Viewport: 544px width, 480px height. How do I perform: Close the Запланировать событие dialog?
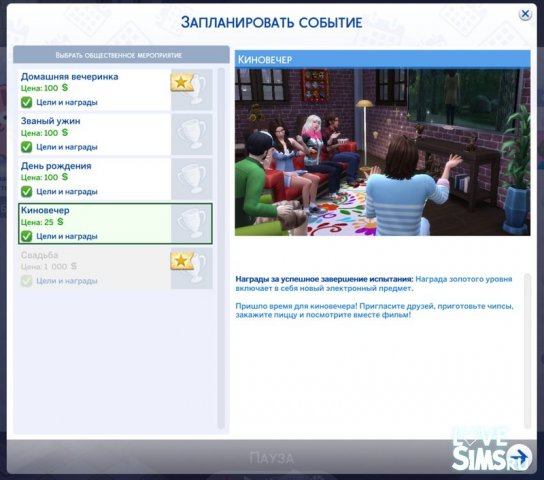[525, 14]
